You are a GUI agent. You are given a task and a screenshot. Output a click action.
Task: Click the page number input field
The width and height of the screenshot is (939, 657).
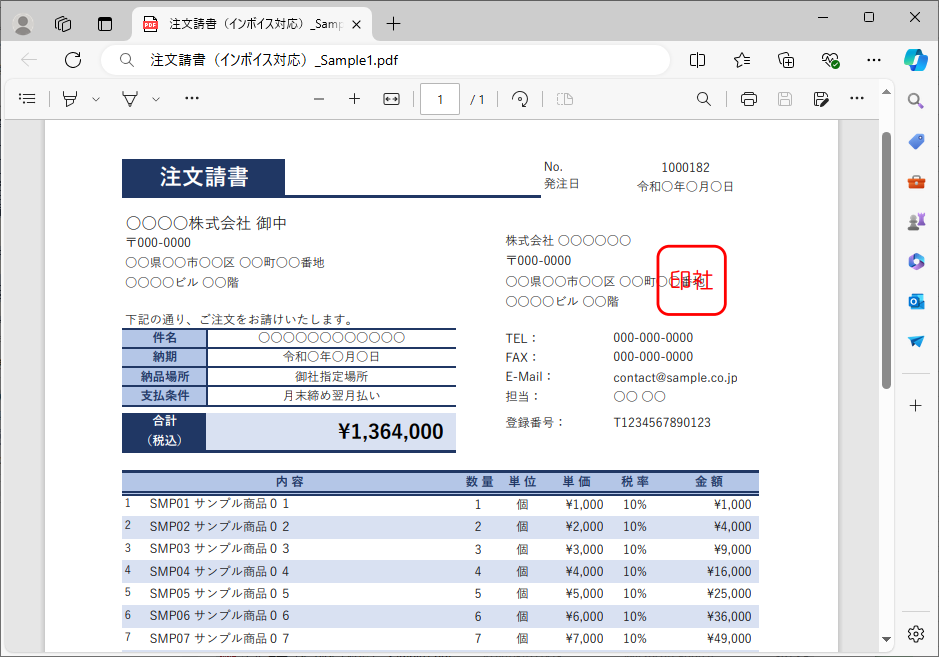point(440,98)
